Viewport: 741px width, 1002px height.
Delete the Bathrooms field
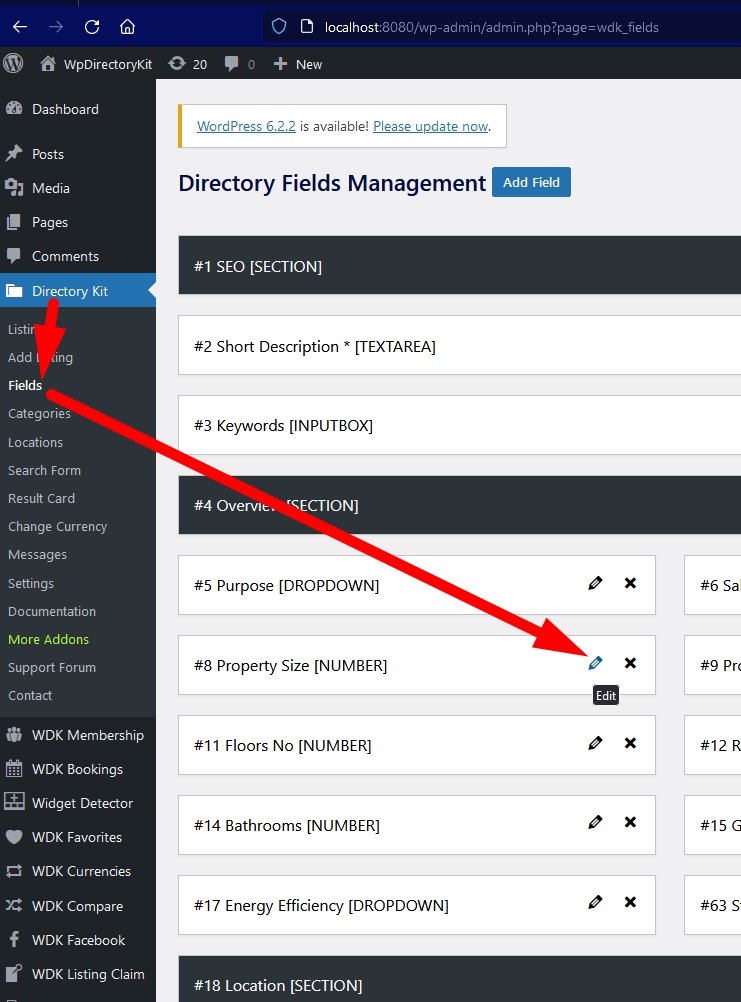pyautogui.click(x=630, y=822)
